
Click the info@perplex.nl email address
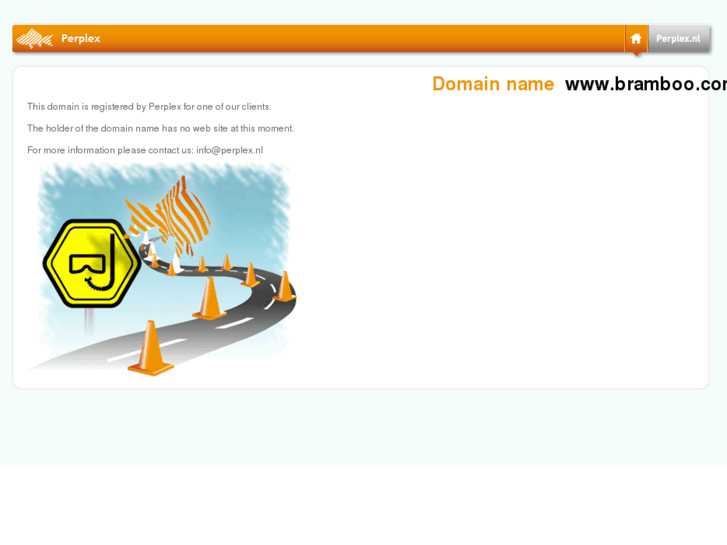[x=230, y=150]
